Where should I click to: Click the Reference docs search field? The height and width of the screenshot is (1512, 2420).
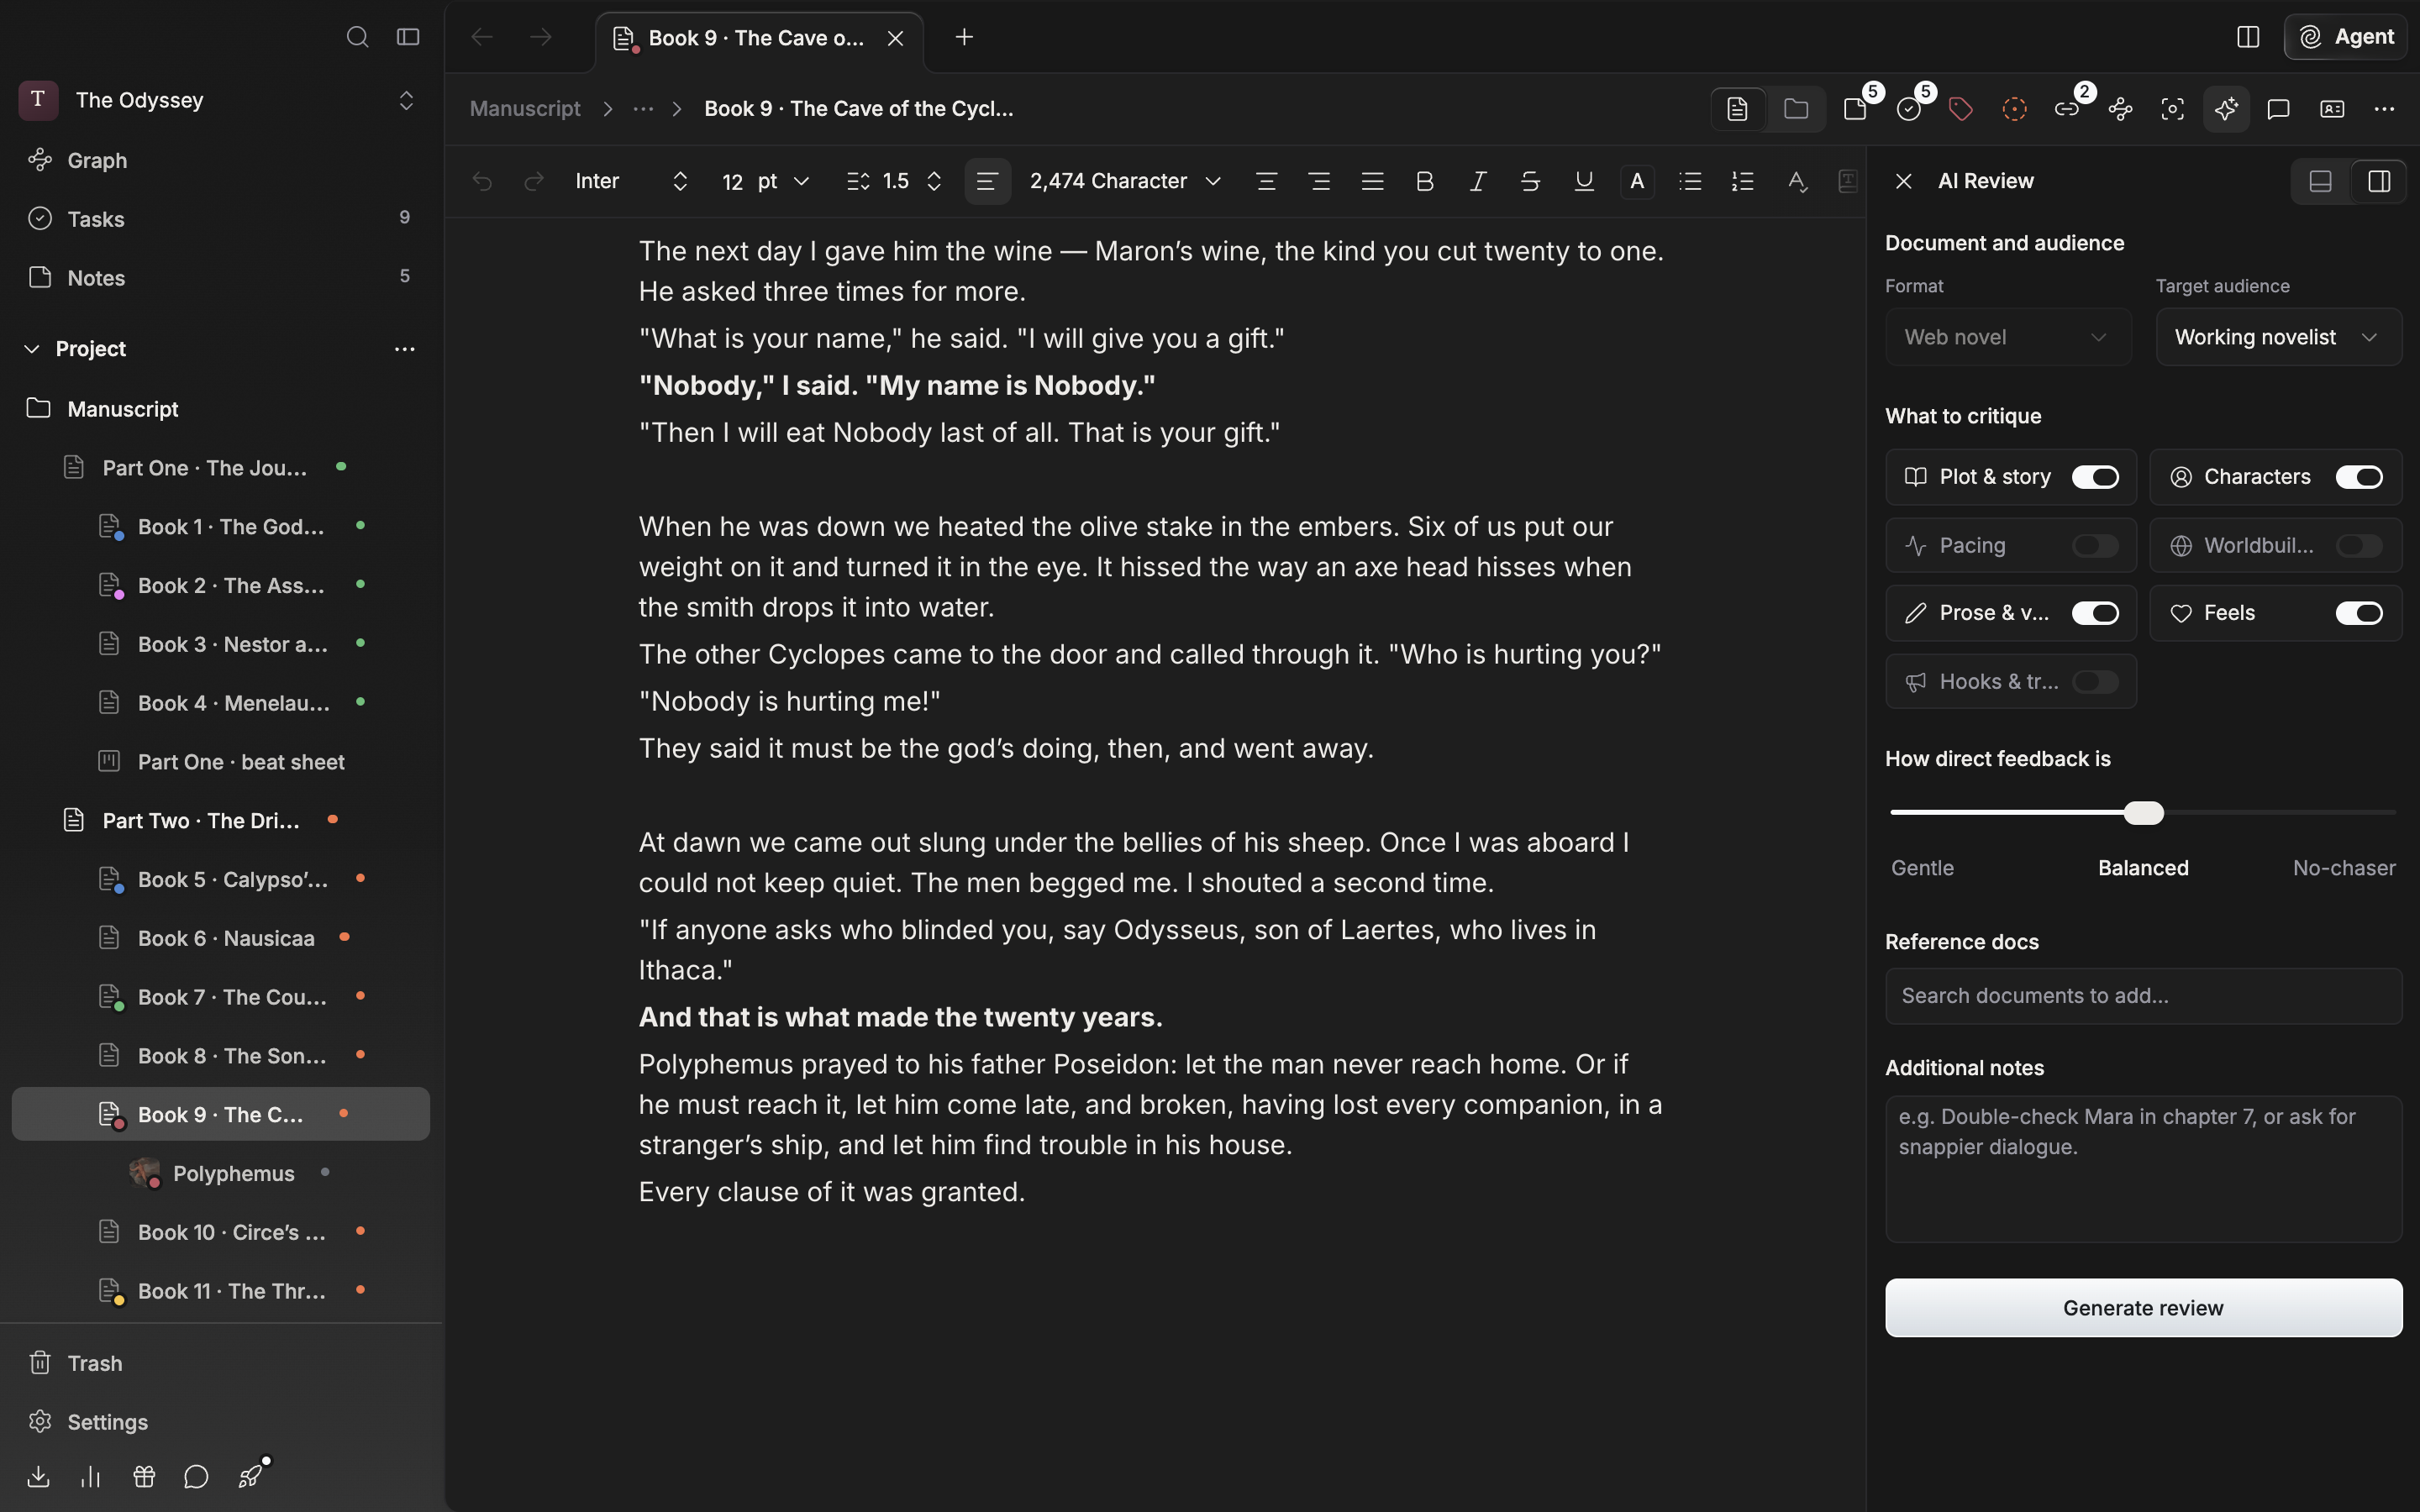tap(2143, 996)
